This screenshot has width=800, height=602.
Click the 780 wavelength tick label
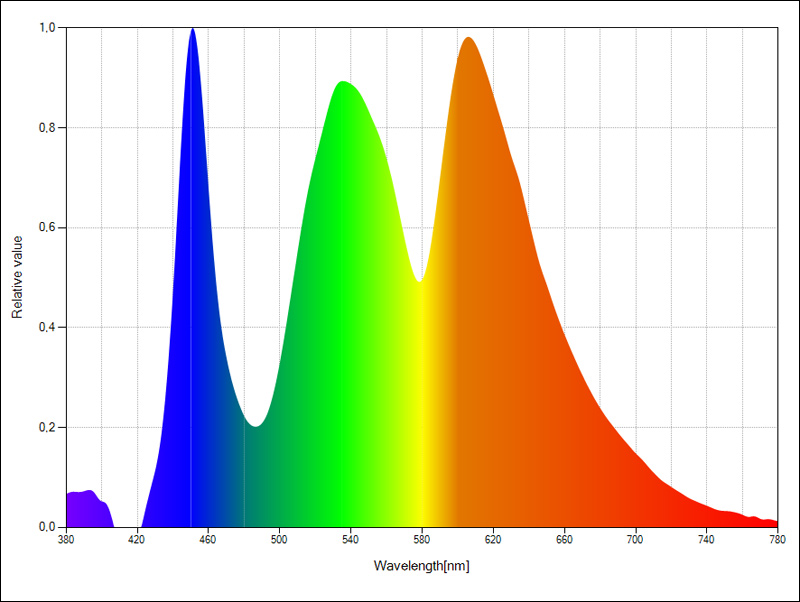(x=777, y=539)
